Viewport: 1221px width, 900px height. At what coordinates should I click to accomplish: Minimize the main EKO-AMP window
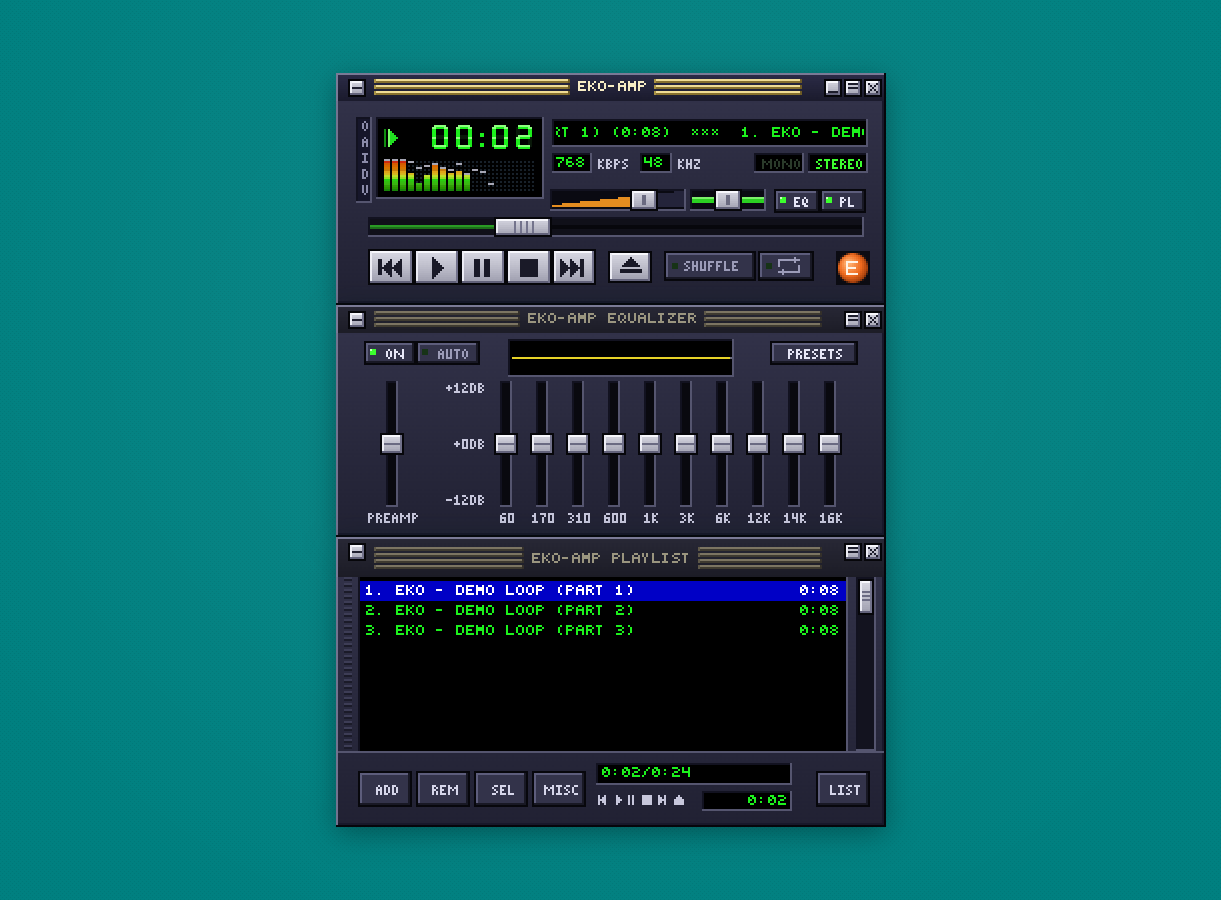pos(833,87)
